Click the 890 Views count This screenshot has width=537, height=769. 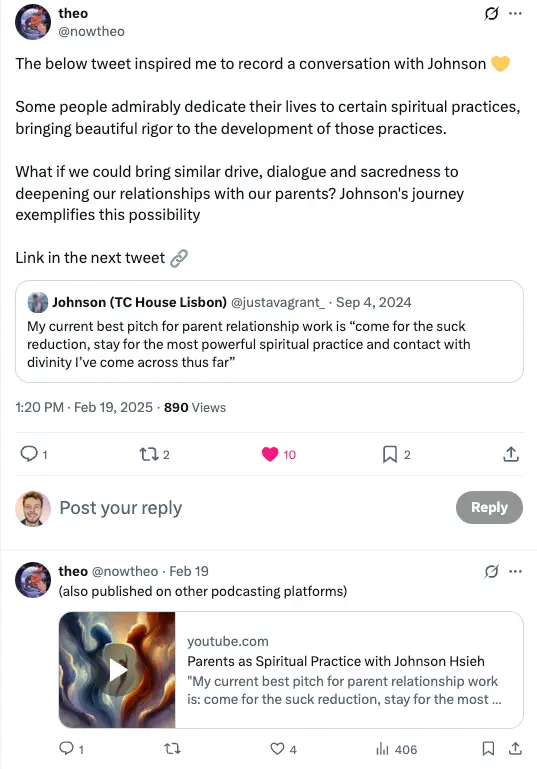click(195, 408)
